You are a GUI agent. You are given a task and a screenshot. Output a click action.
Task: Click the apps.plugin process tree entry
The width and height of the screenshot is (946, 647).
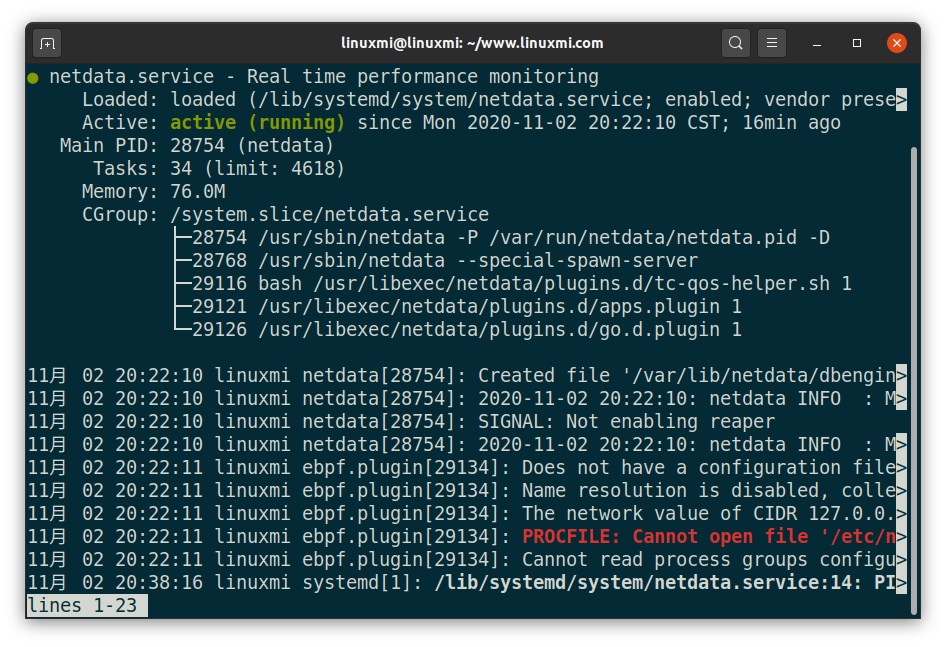(x=466, y=307)
